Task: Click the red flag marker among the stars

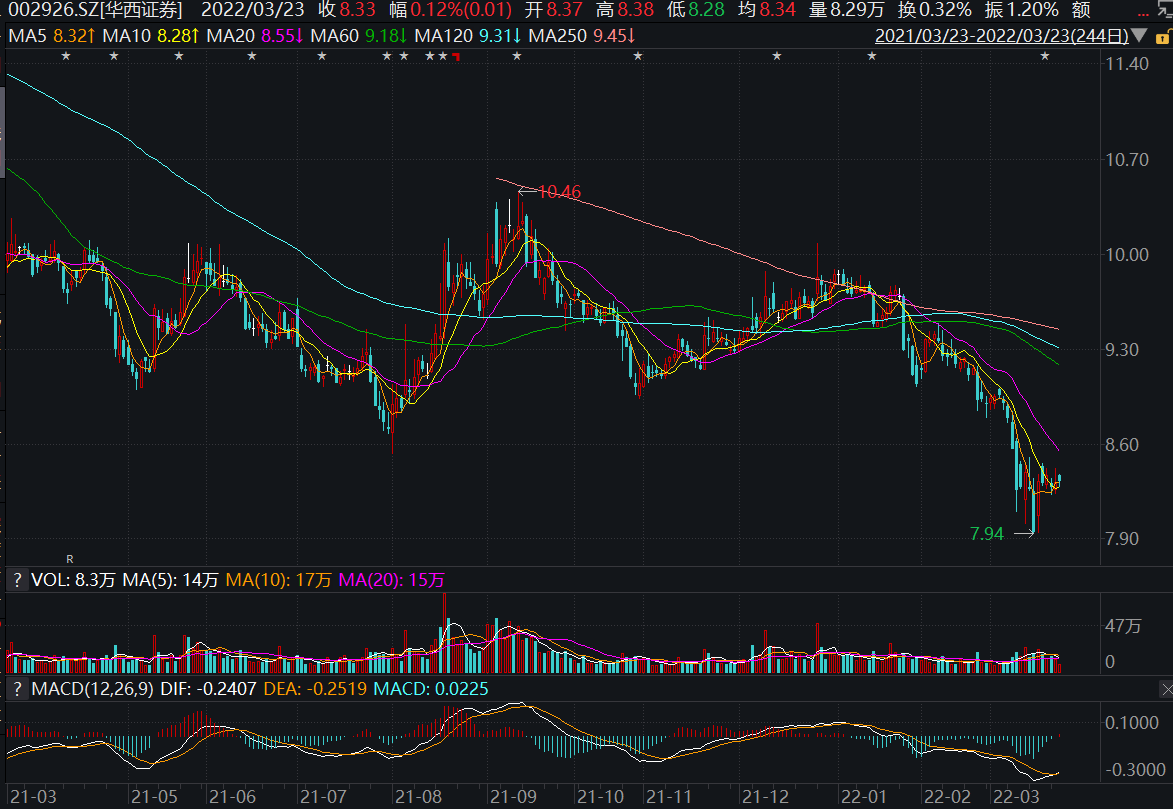Action: click(x=456, y=57)
